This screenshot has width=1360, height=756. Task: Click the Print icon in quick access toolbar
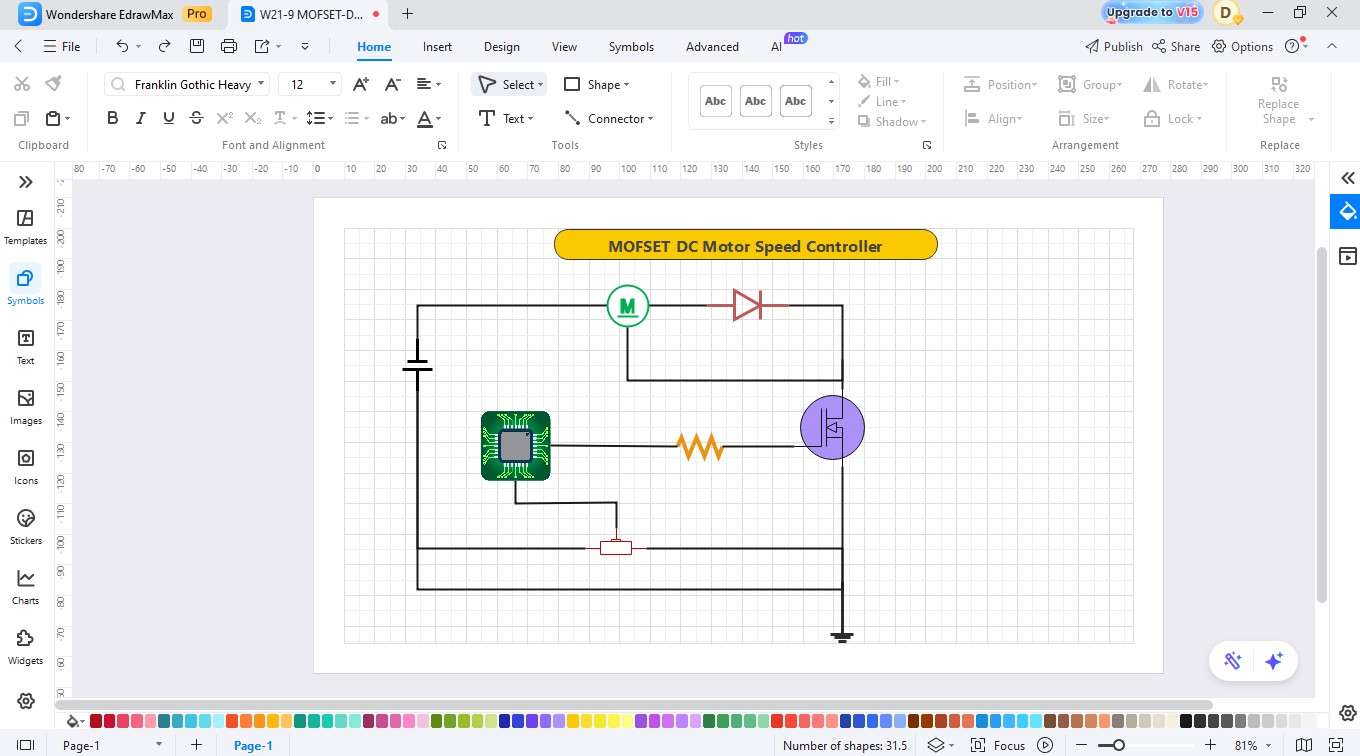228,46
